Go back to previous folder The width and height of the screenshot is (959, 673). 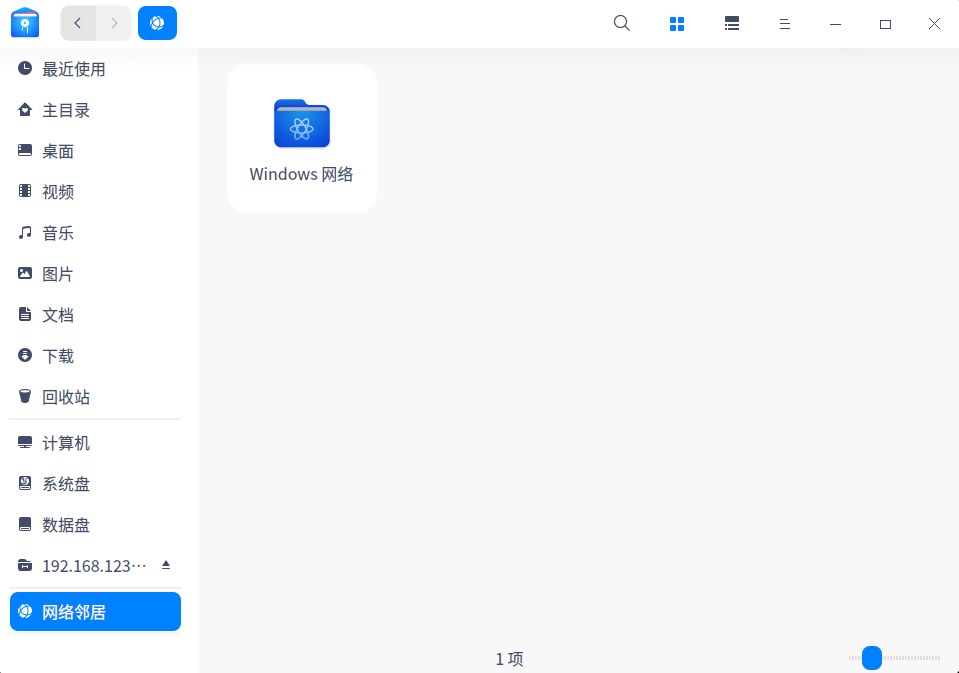[x=78, y=23]
